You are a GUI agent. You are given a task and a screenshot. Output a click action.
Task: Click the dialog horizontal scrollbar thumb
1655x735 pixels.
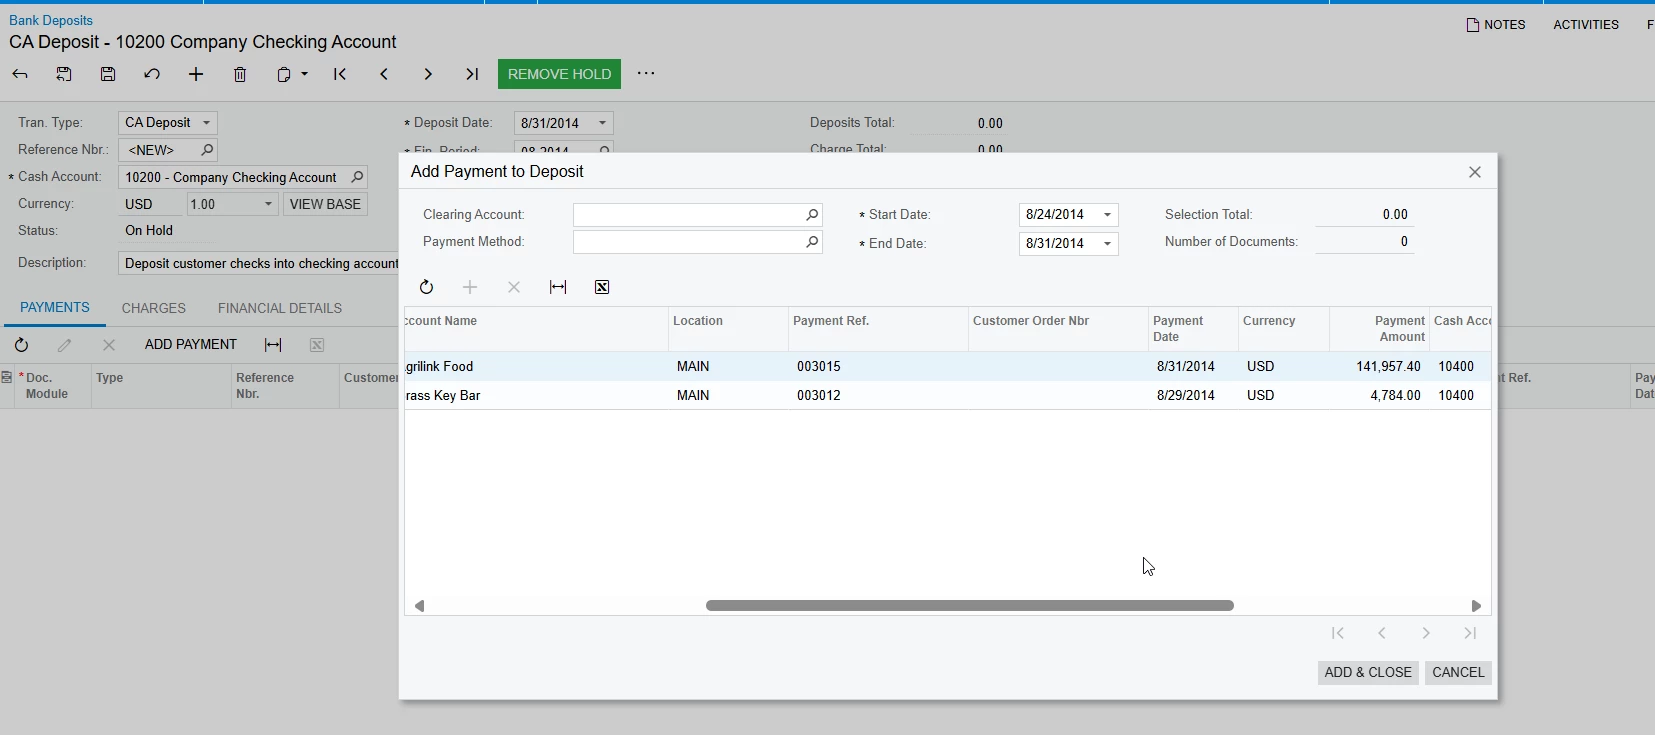pos(970,606)
